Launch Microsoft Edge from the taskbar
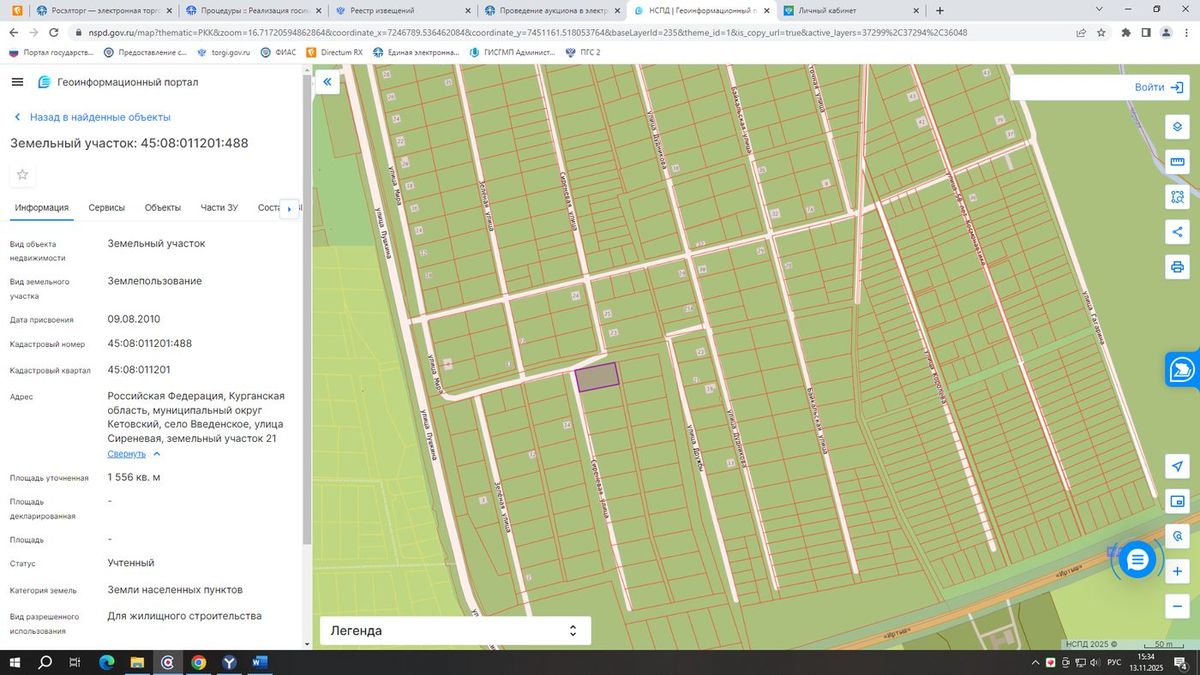 [107, 662]
